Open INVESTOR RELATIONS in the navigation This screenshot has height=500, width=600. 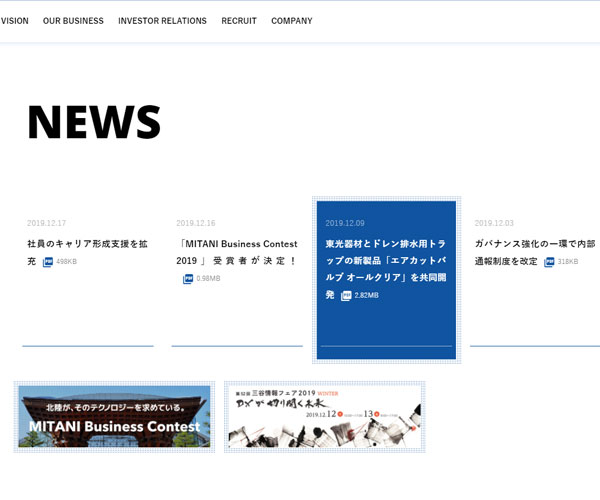[x=162, y=21]
